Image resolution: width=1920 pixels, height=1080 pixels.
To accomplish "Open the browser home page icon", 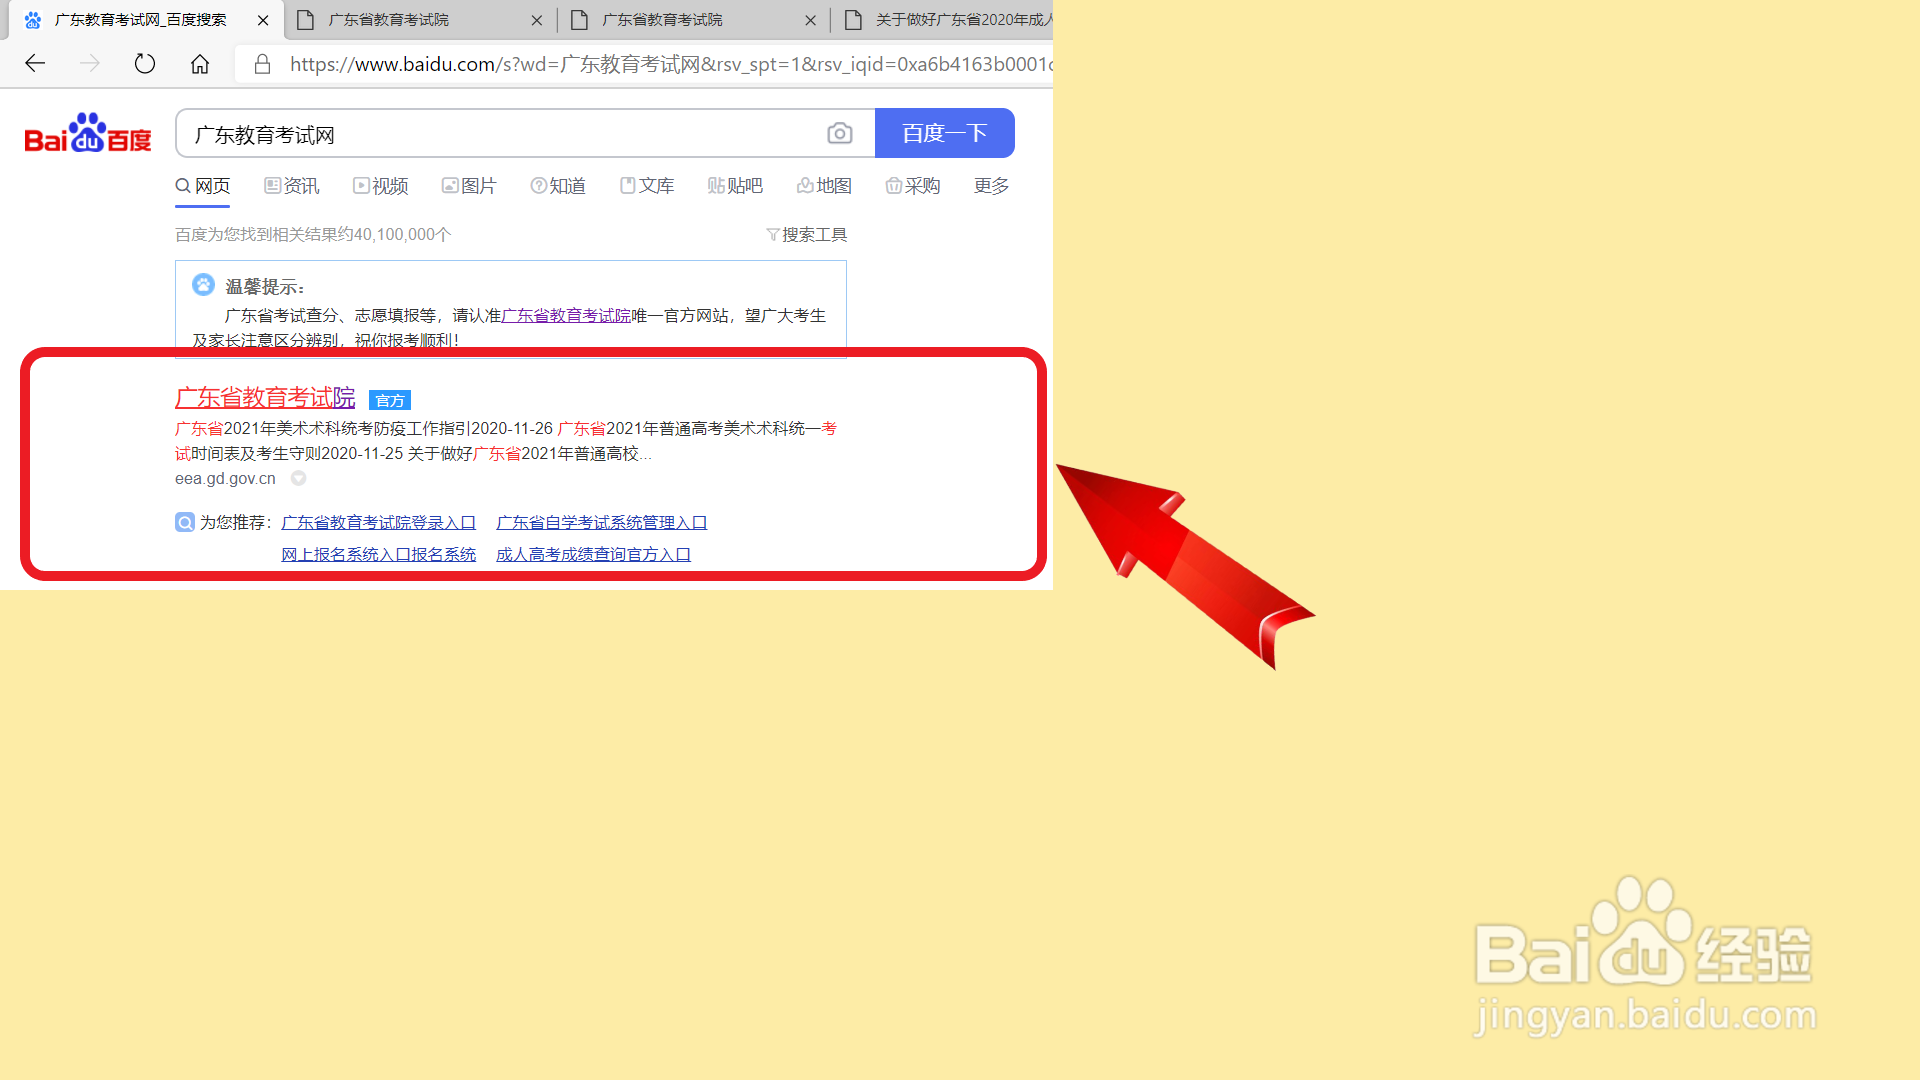I will pos(200,64).
